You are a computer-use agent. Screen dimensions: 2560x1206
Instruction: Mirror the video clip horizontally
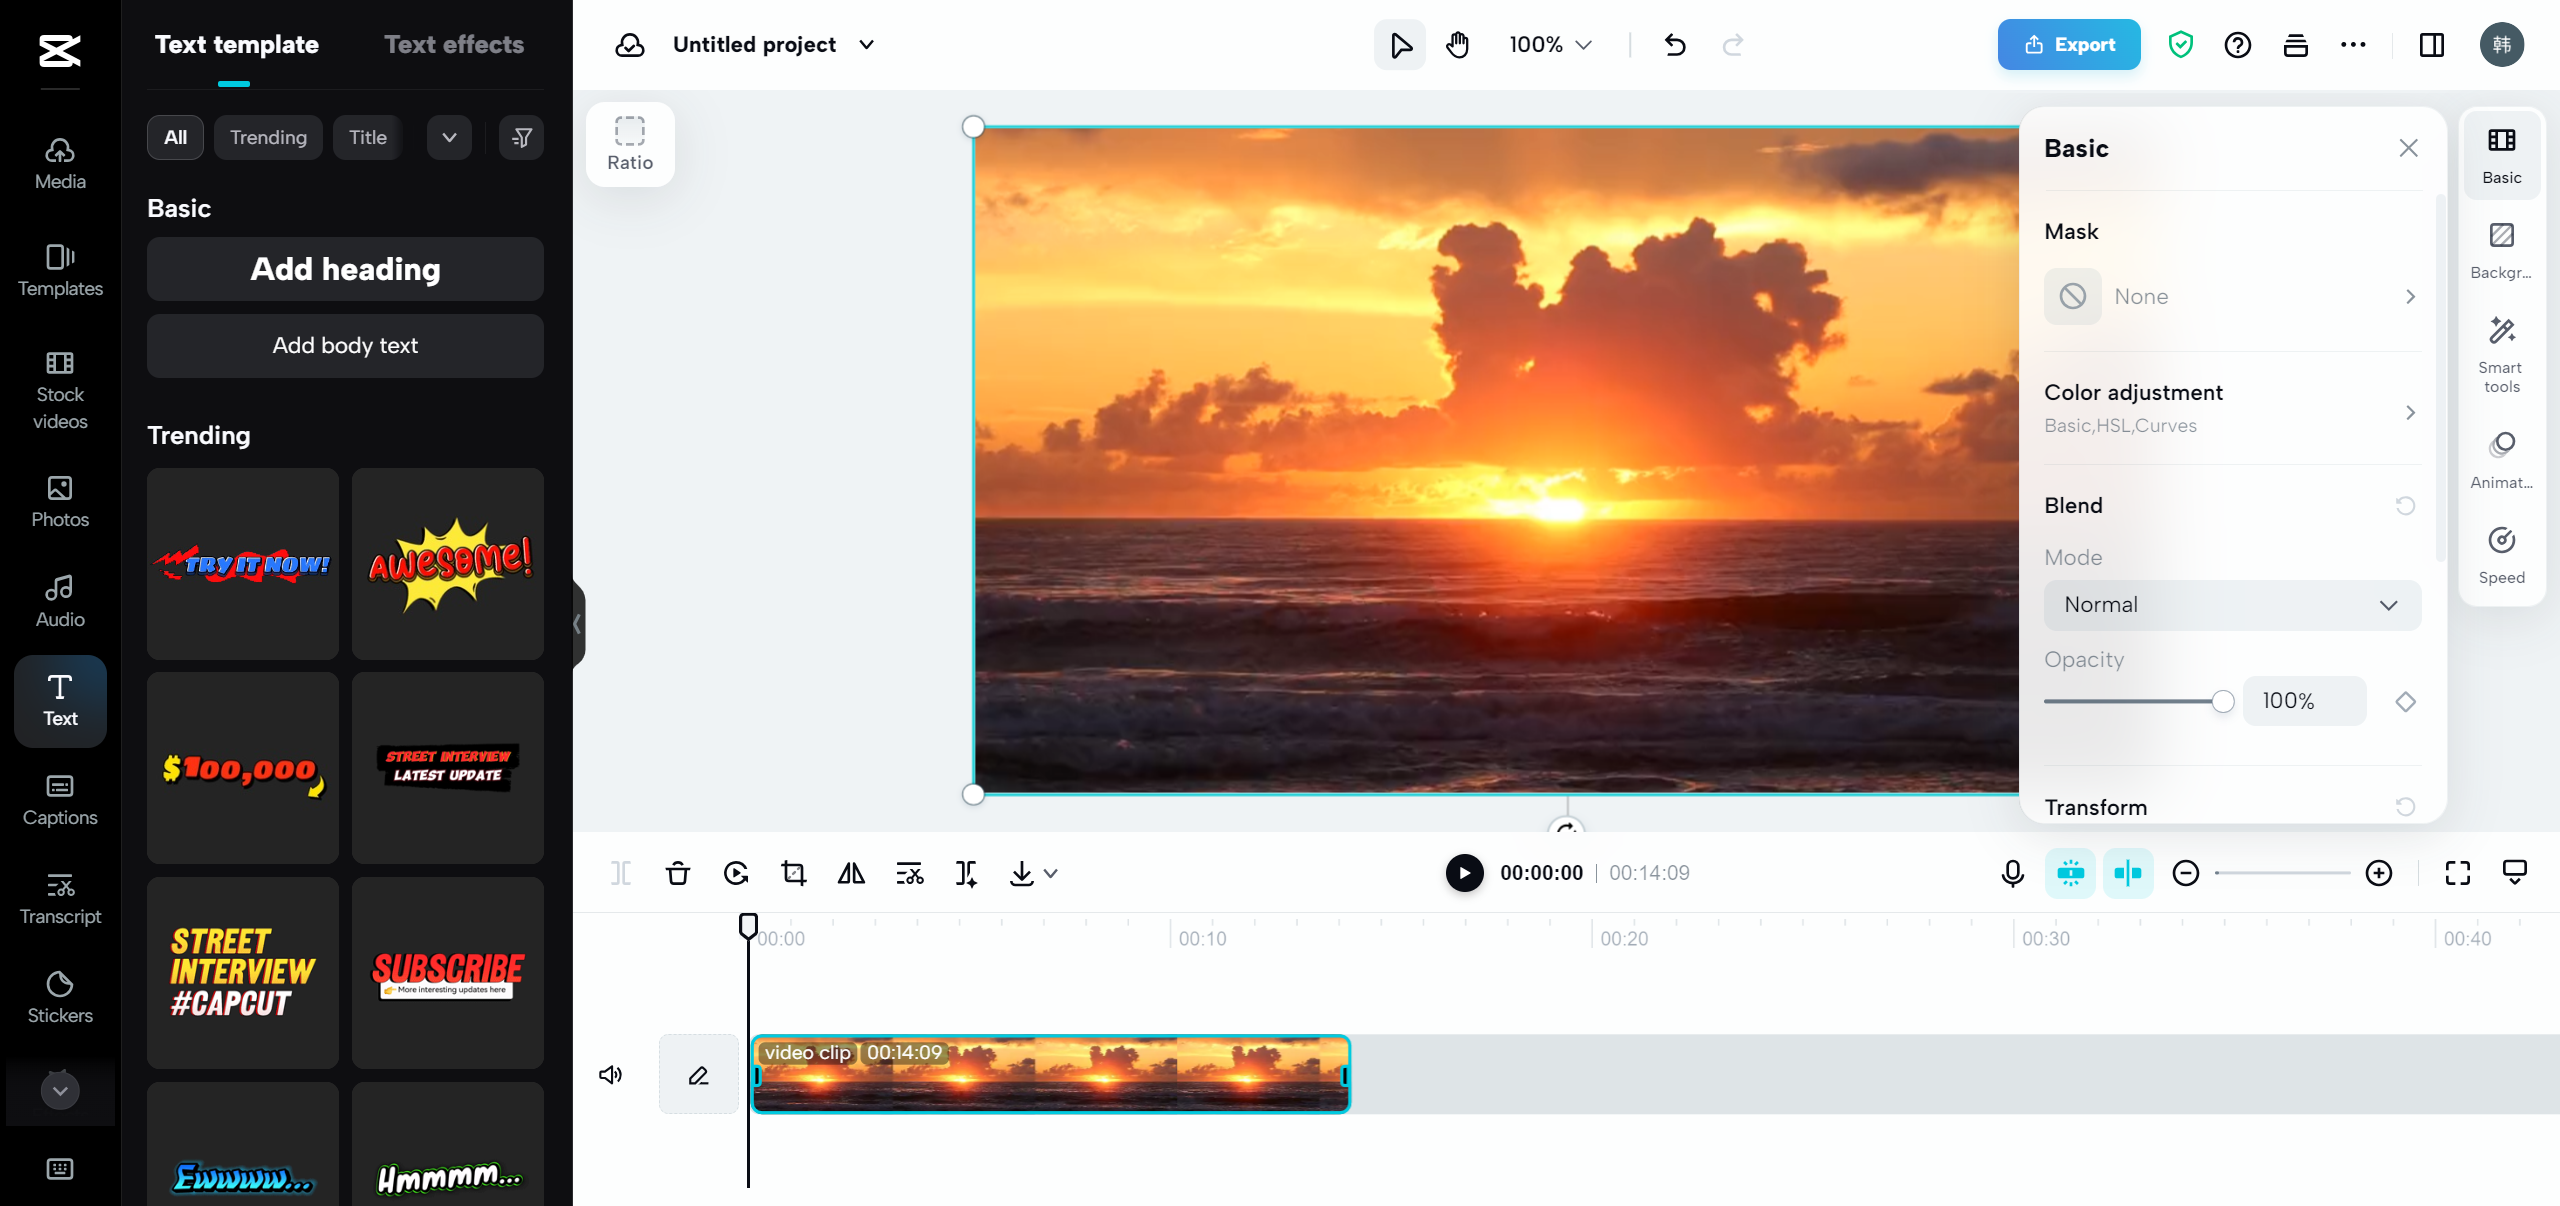[850, 873]
